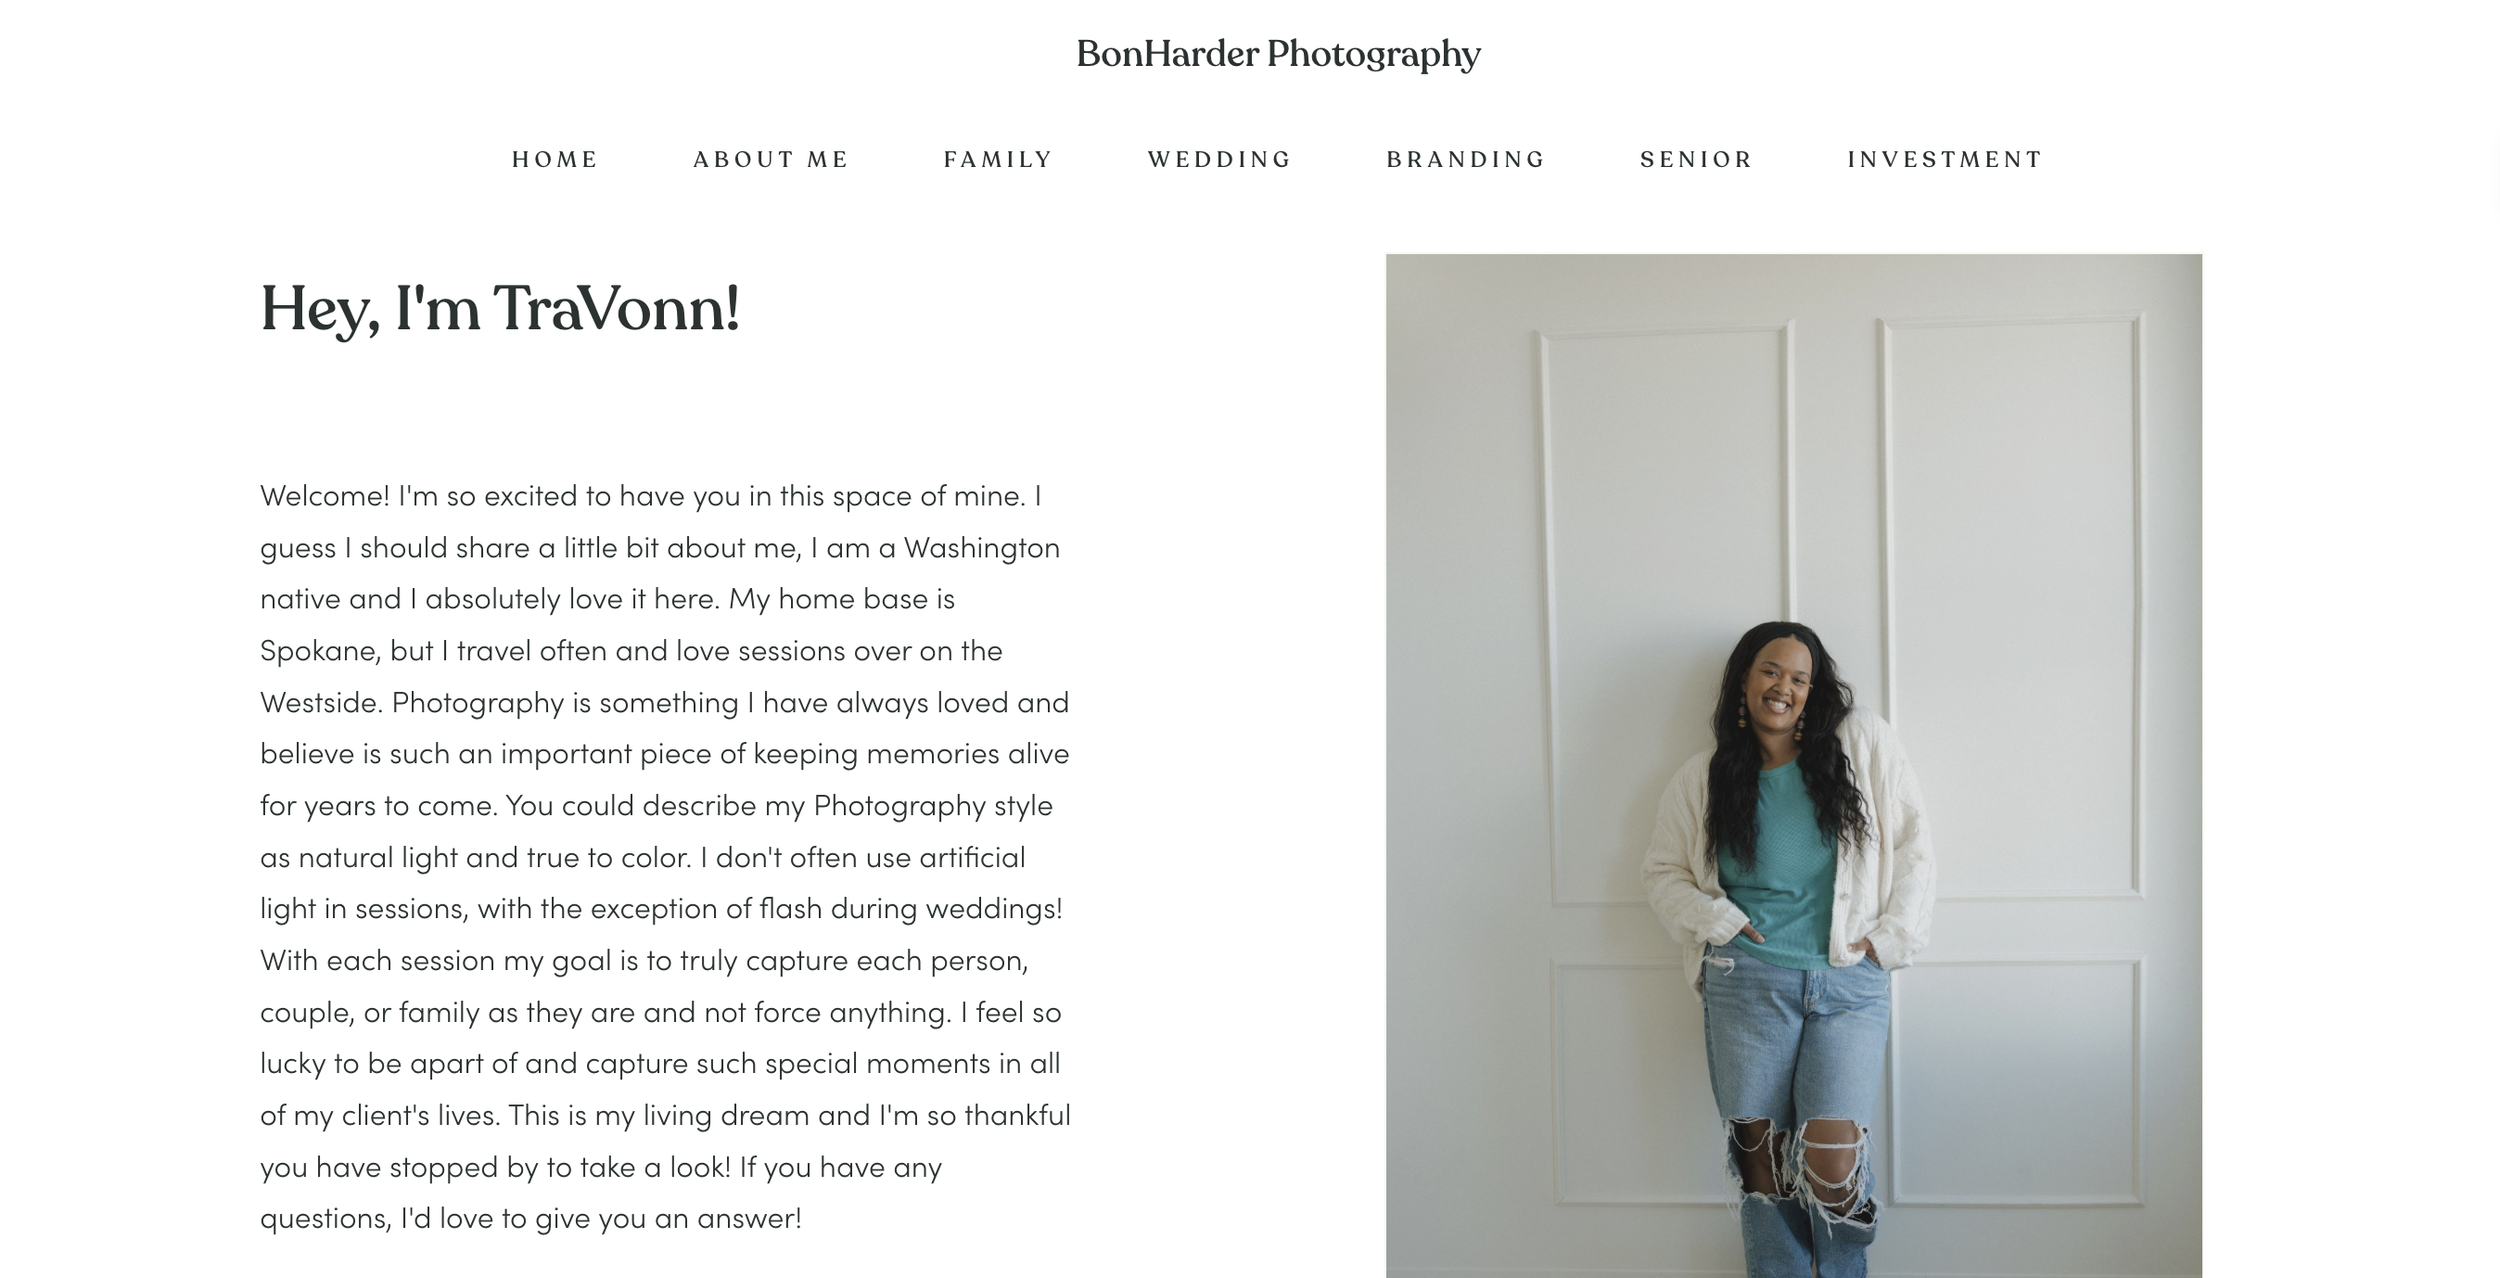The width and height of the screenshot is (2500, 1278).
Task: Click the BonHarder Photography site title
Action: [1278, 54]
